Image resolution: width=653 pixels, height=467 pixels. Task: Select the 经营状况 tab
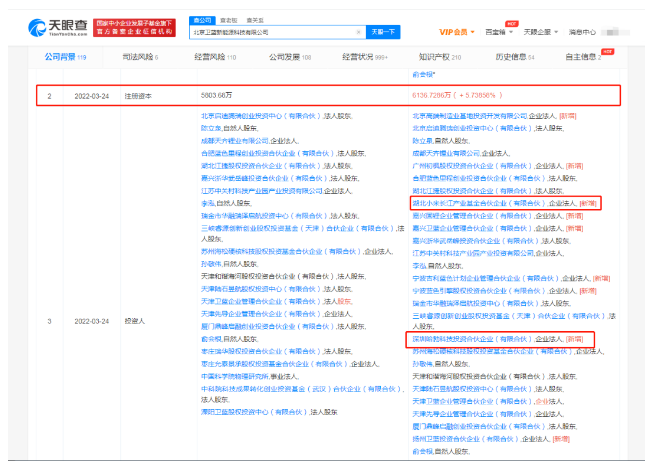pyautogui.click(x=367, y=57)
